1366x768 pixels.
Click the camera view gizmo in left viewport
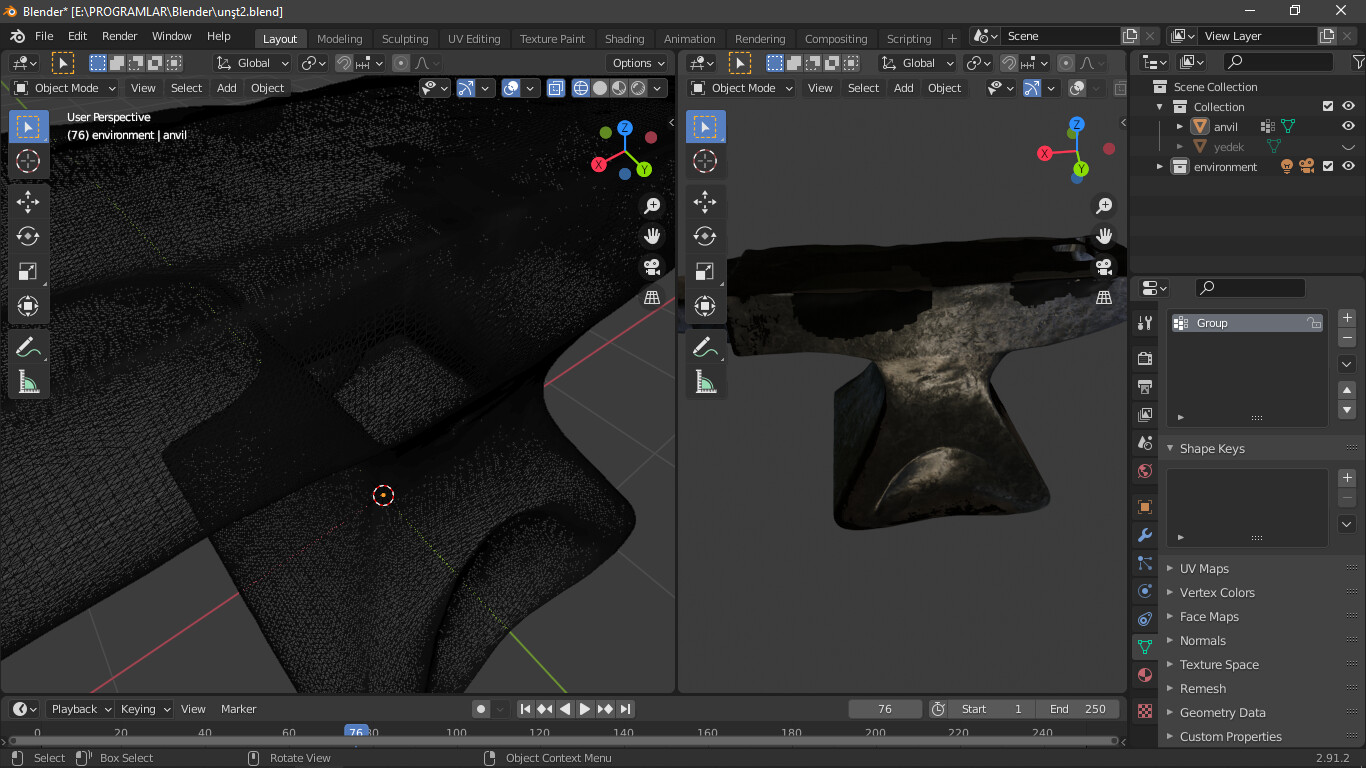pyautogui.click(x=652, y=267)
